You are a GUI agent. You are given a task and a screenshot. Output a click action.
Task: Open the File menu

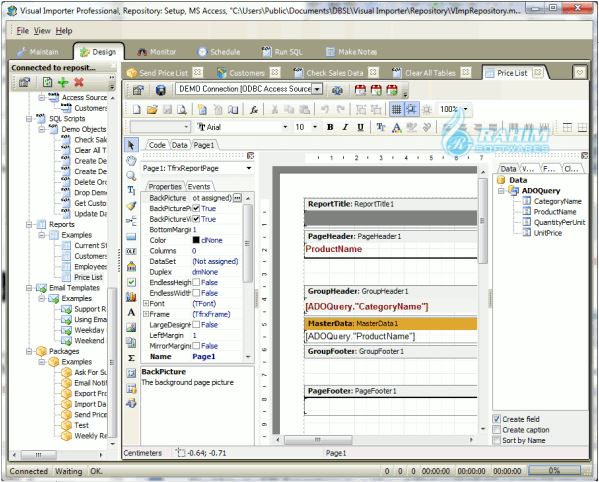coord(23,31)
